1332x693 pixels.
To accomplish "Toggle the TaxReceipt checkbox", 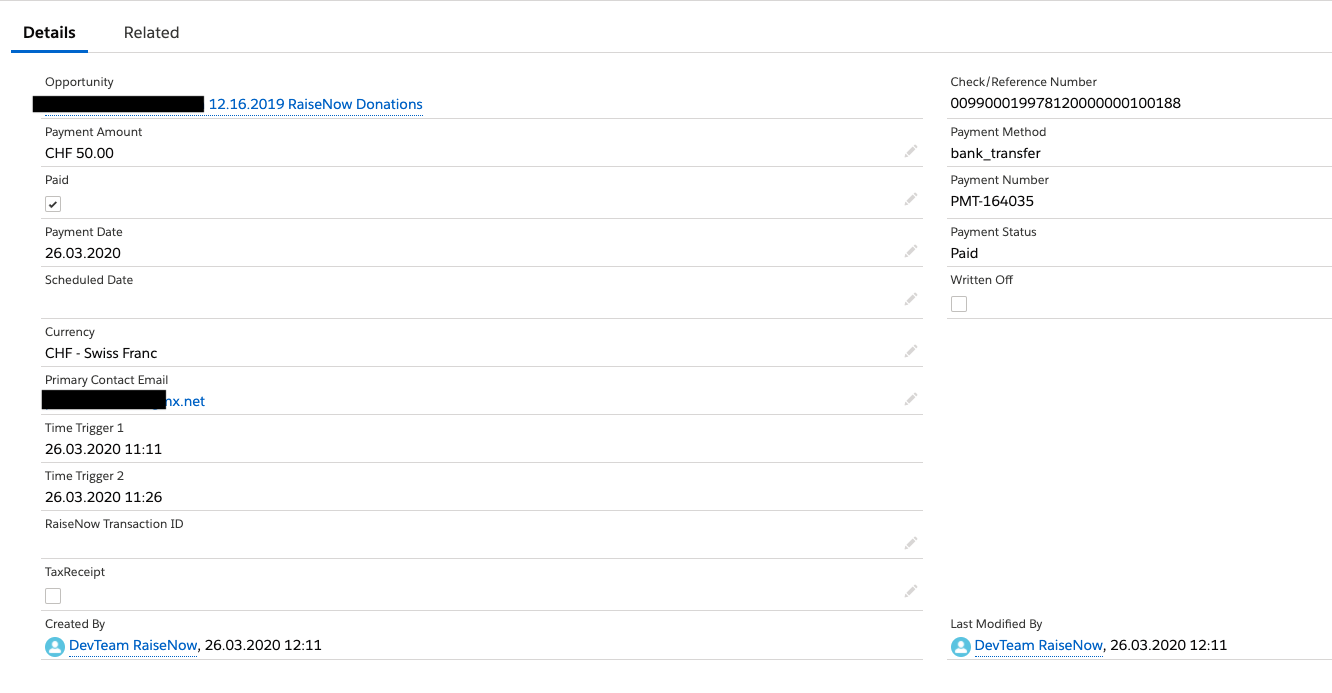I will pos(53,596).
